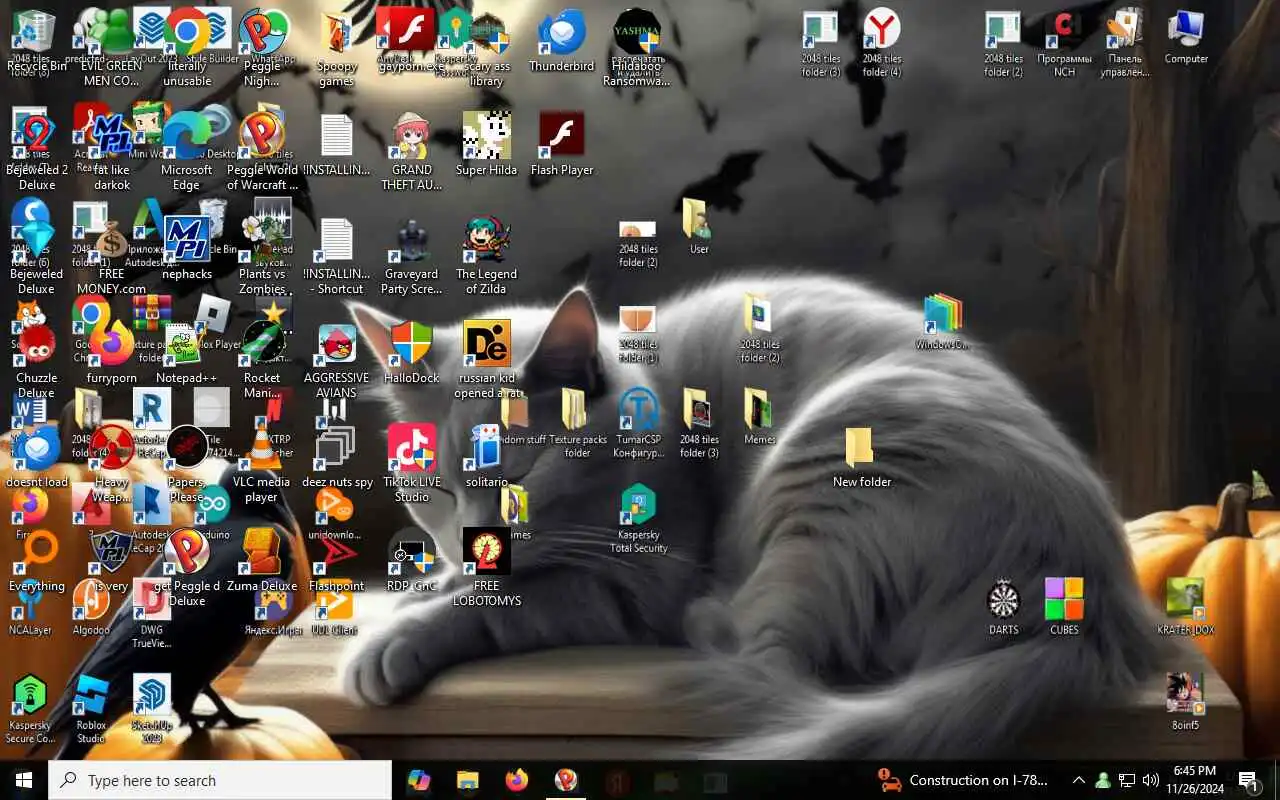Image resolution: width=1280 pixels, height=800 pixels.
Task: Click the green person tray icon
Action: (x=1103, y=780)
